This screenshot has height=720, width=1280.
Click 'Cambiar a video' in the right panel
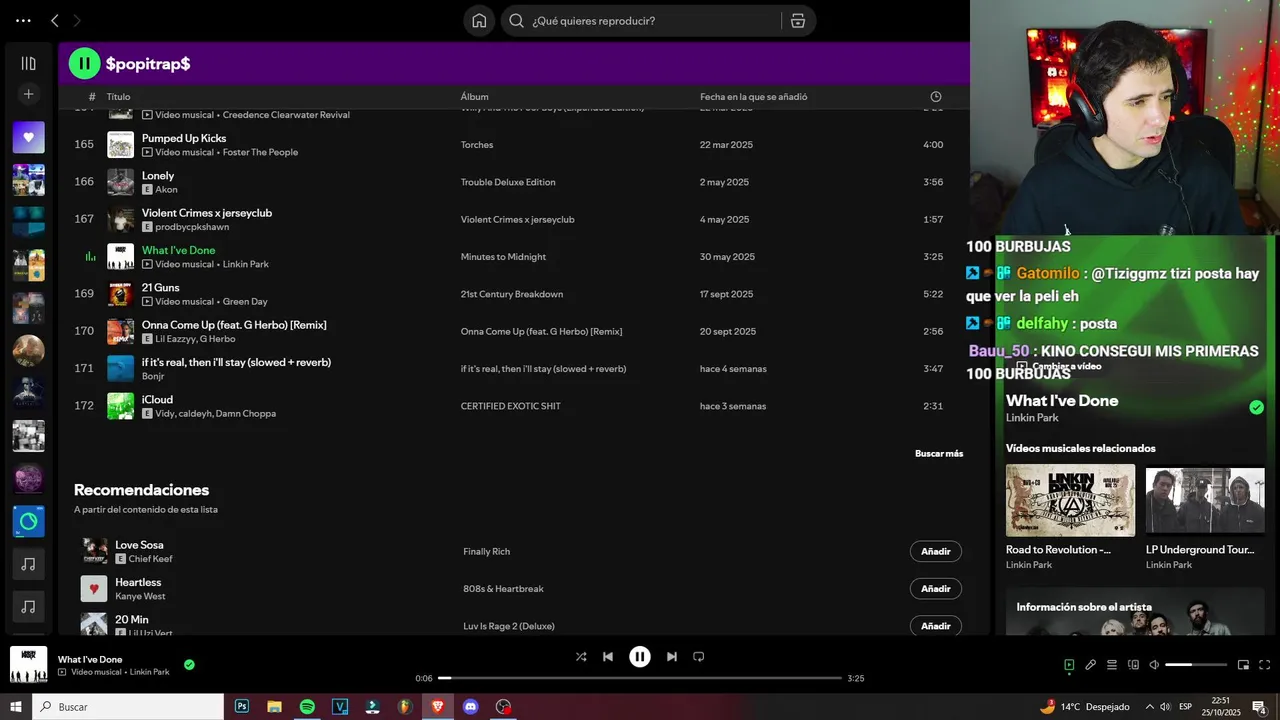(1059, 366)
